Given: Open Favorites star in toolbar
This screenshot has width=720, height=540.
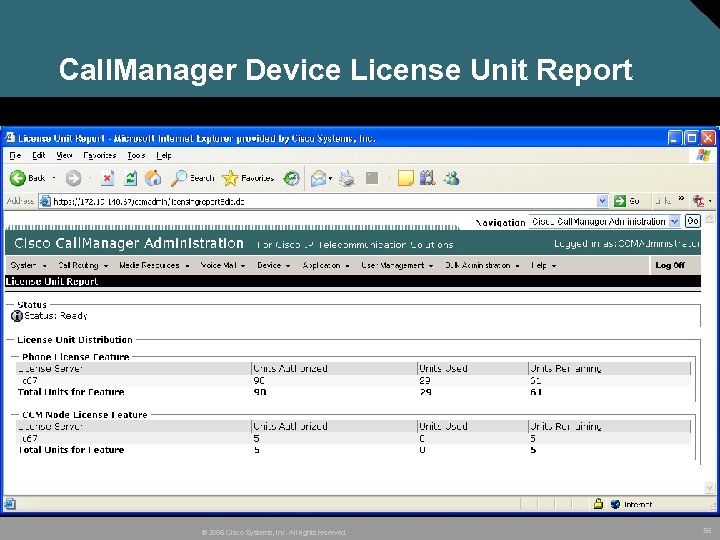Looking at the screenshot, I should 248,178.
